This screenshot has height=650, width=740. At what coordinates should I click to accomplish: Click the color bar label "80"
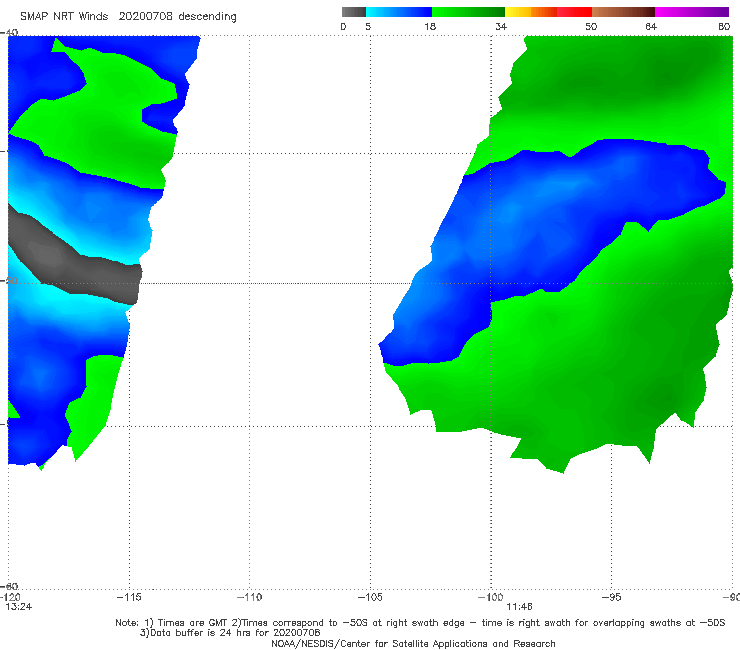pos(724,26)
